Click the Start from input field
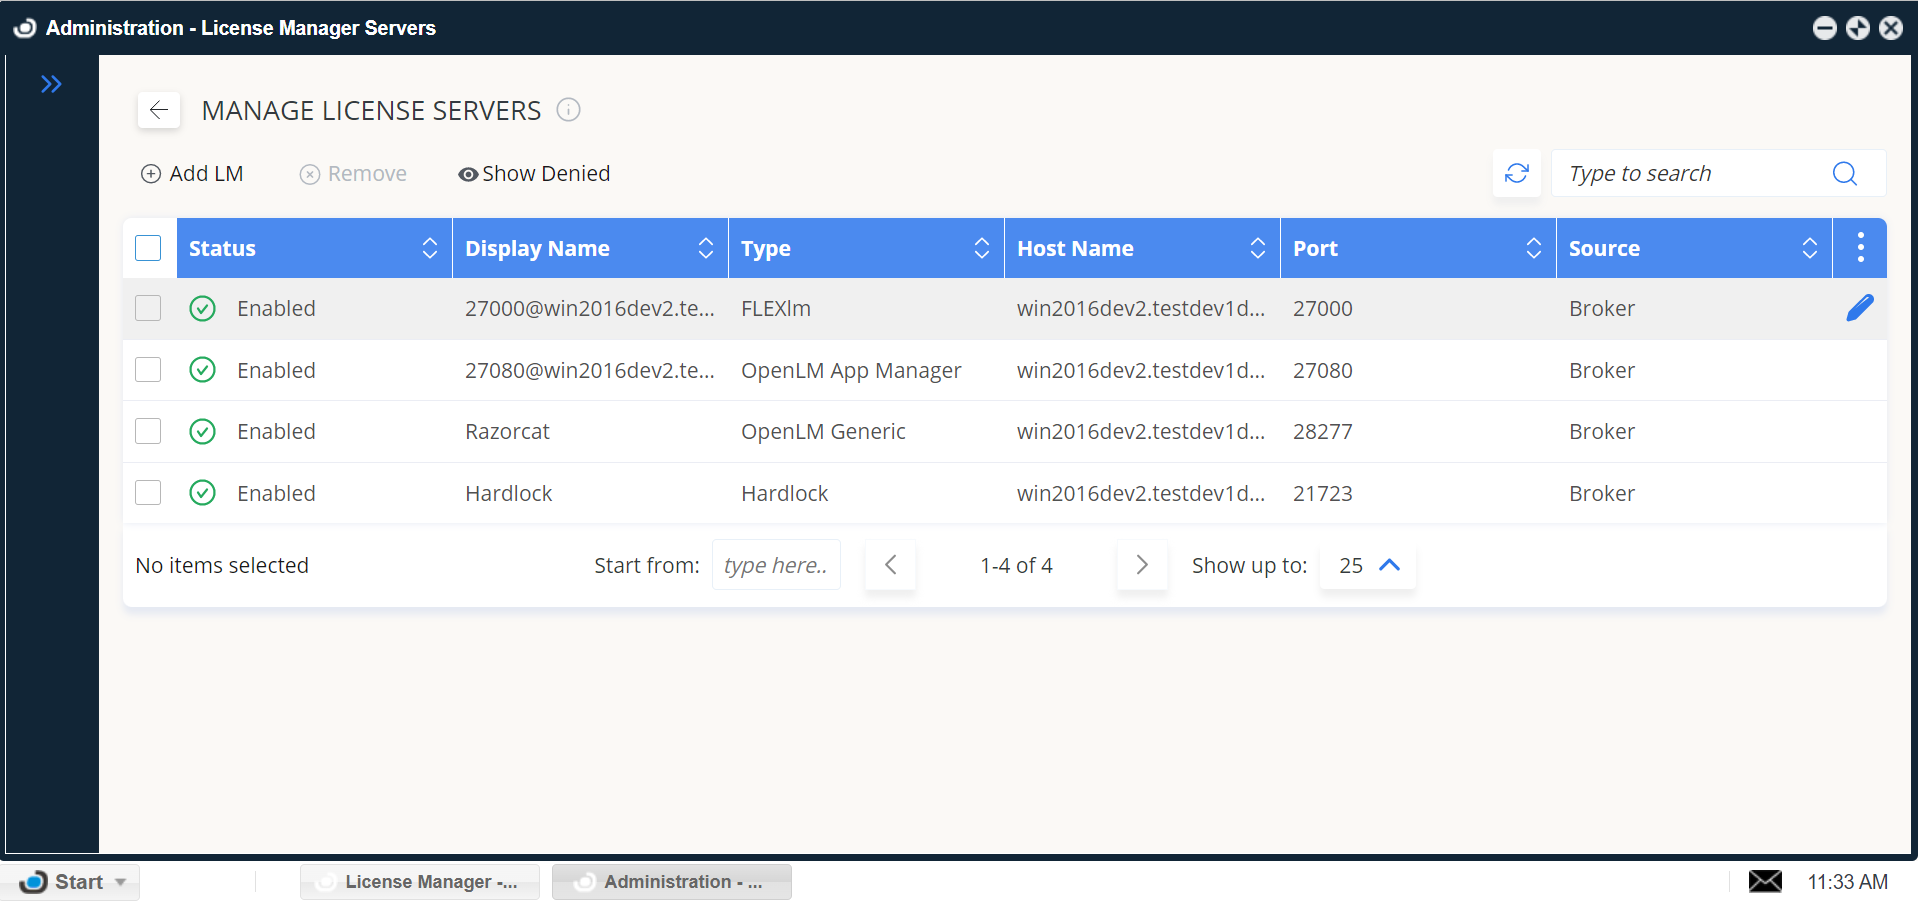 tap(775, 565)
